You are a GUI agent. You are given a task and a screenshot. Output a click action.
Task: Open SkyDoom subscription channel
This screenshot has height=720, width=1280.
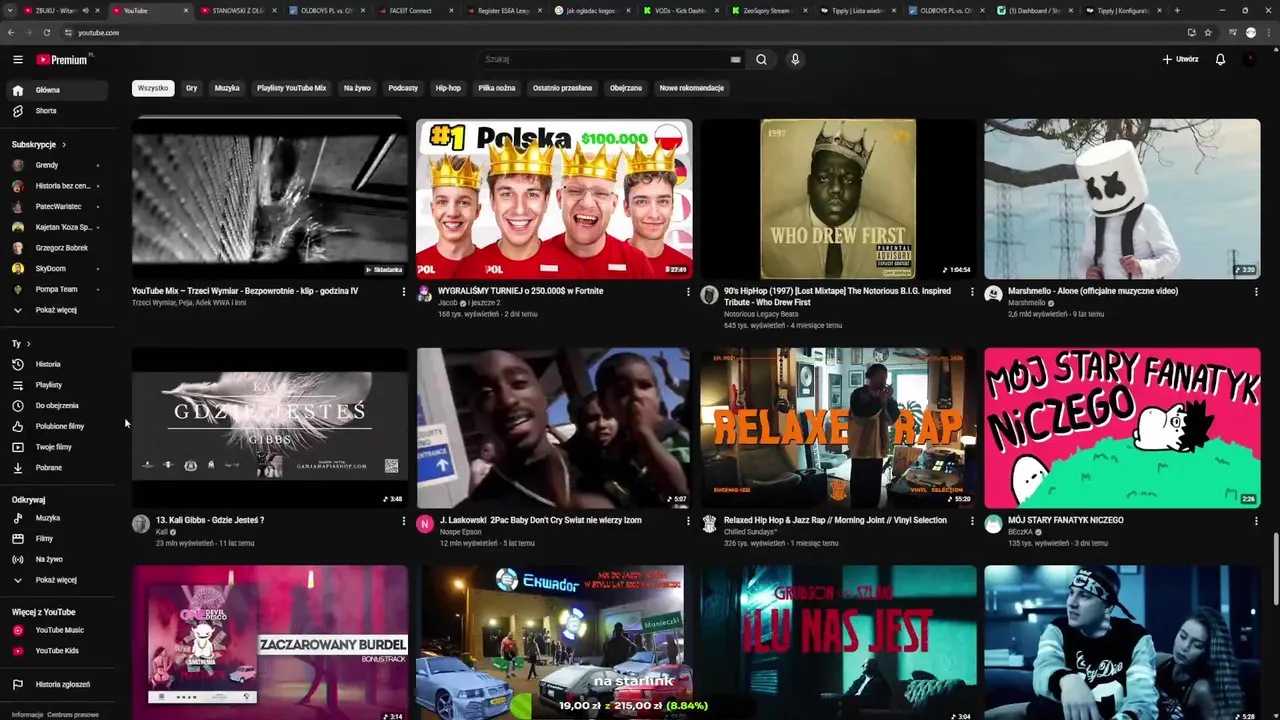(x=56, y=269)
